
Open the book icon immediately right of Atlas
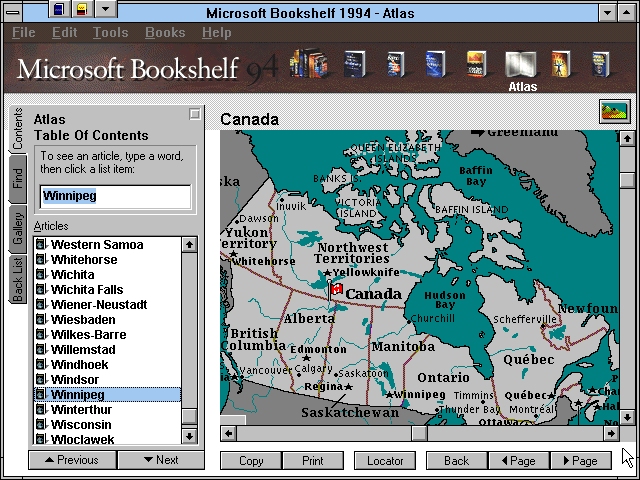[562, 65]
